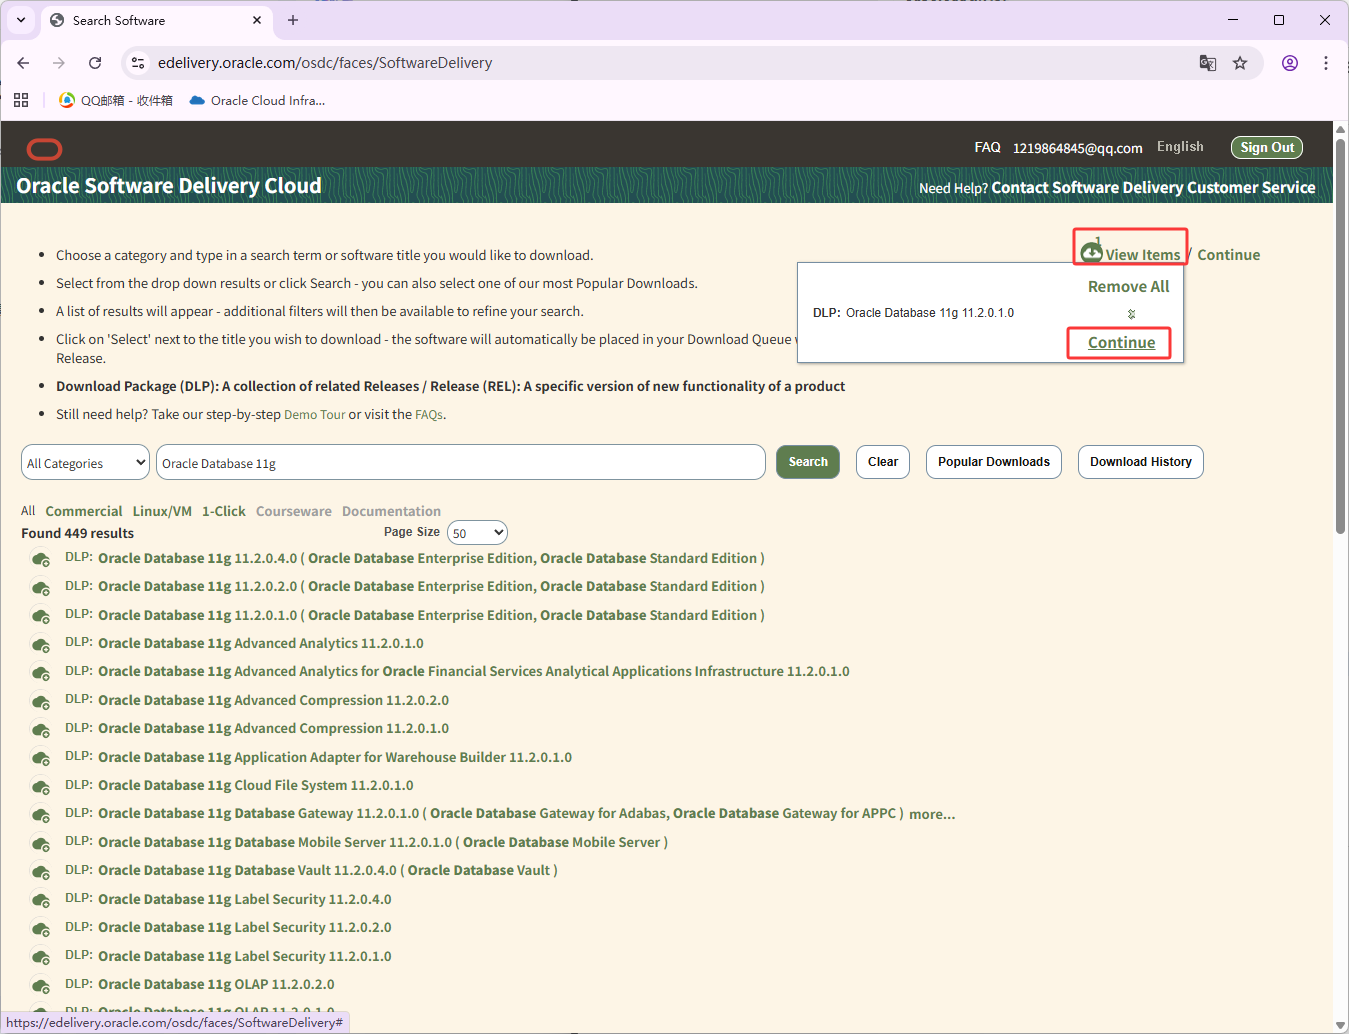Click the search term input field
Screen dimensions: 1349x1034
[x=461, y=463]
